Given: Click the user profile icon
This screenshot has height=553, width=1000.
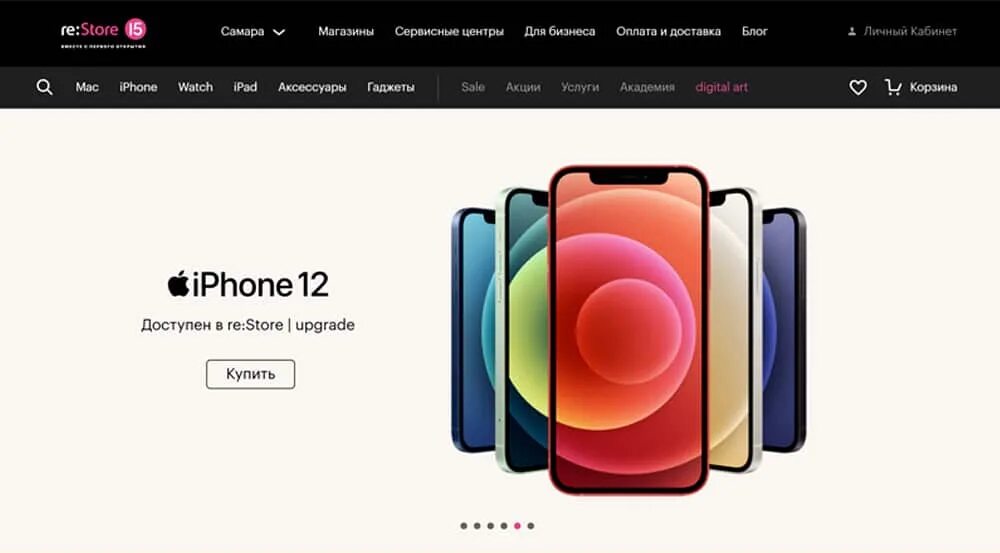Looking at the screenshot, I should [851, 31].
